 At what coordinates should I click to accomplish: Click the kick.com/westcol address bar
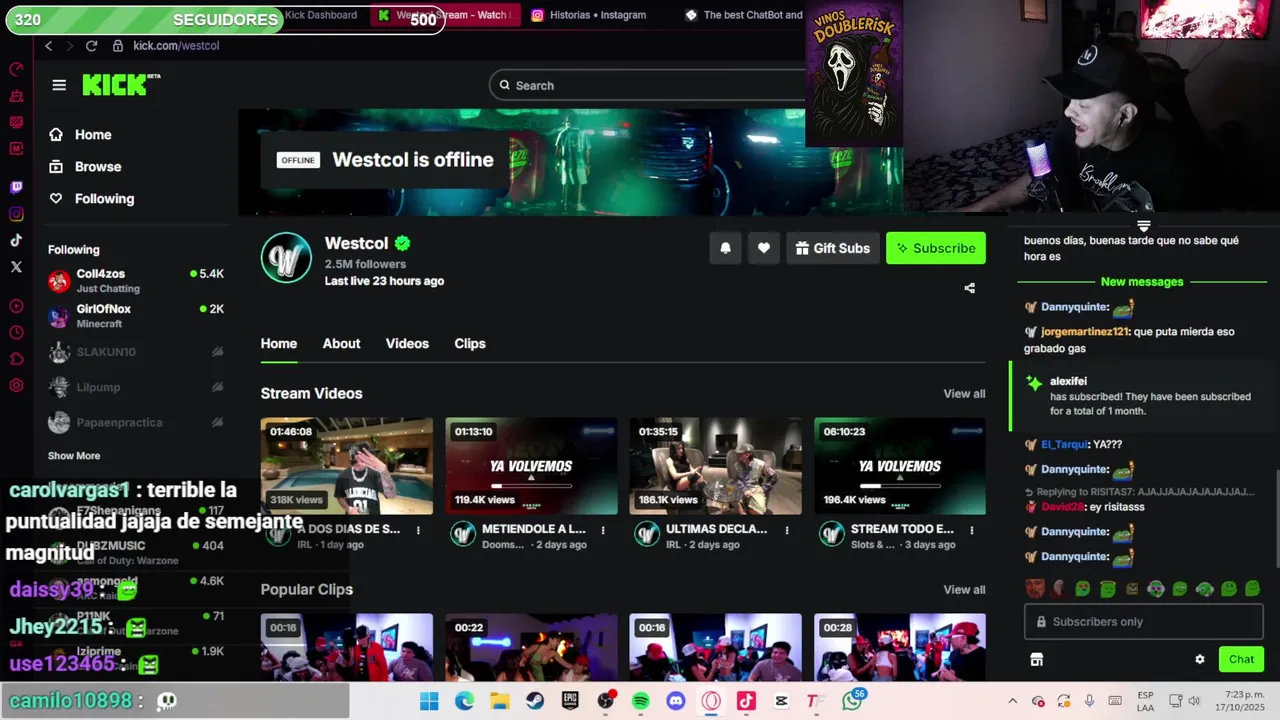coord(176,46)
